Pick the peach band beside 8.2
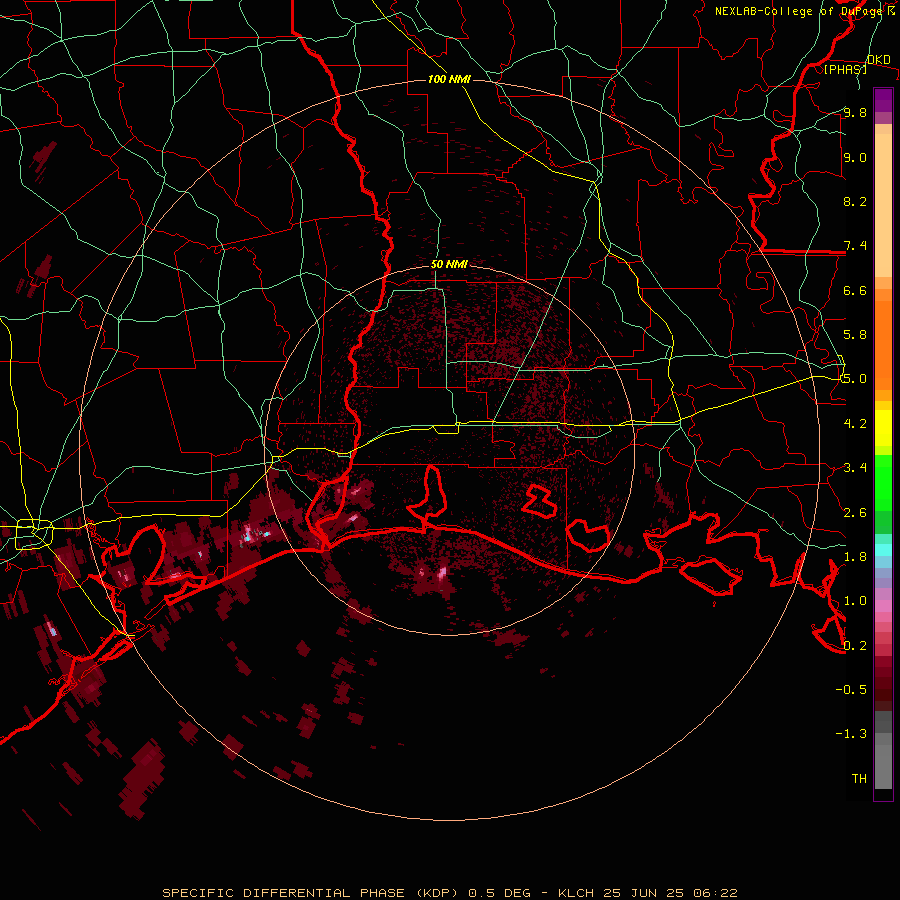 click(x=883, y=205)
